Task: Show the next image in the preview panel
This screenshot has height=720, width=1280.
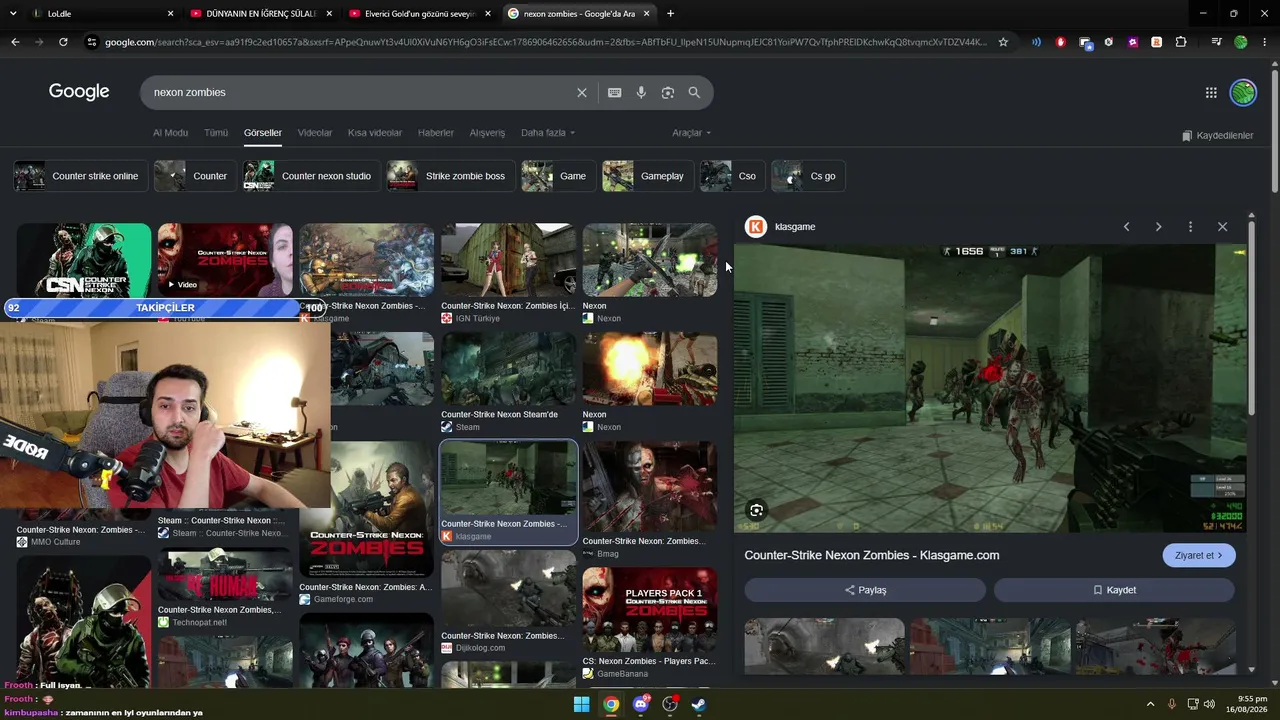Action: click(1158, 227)
